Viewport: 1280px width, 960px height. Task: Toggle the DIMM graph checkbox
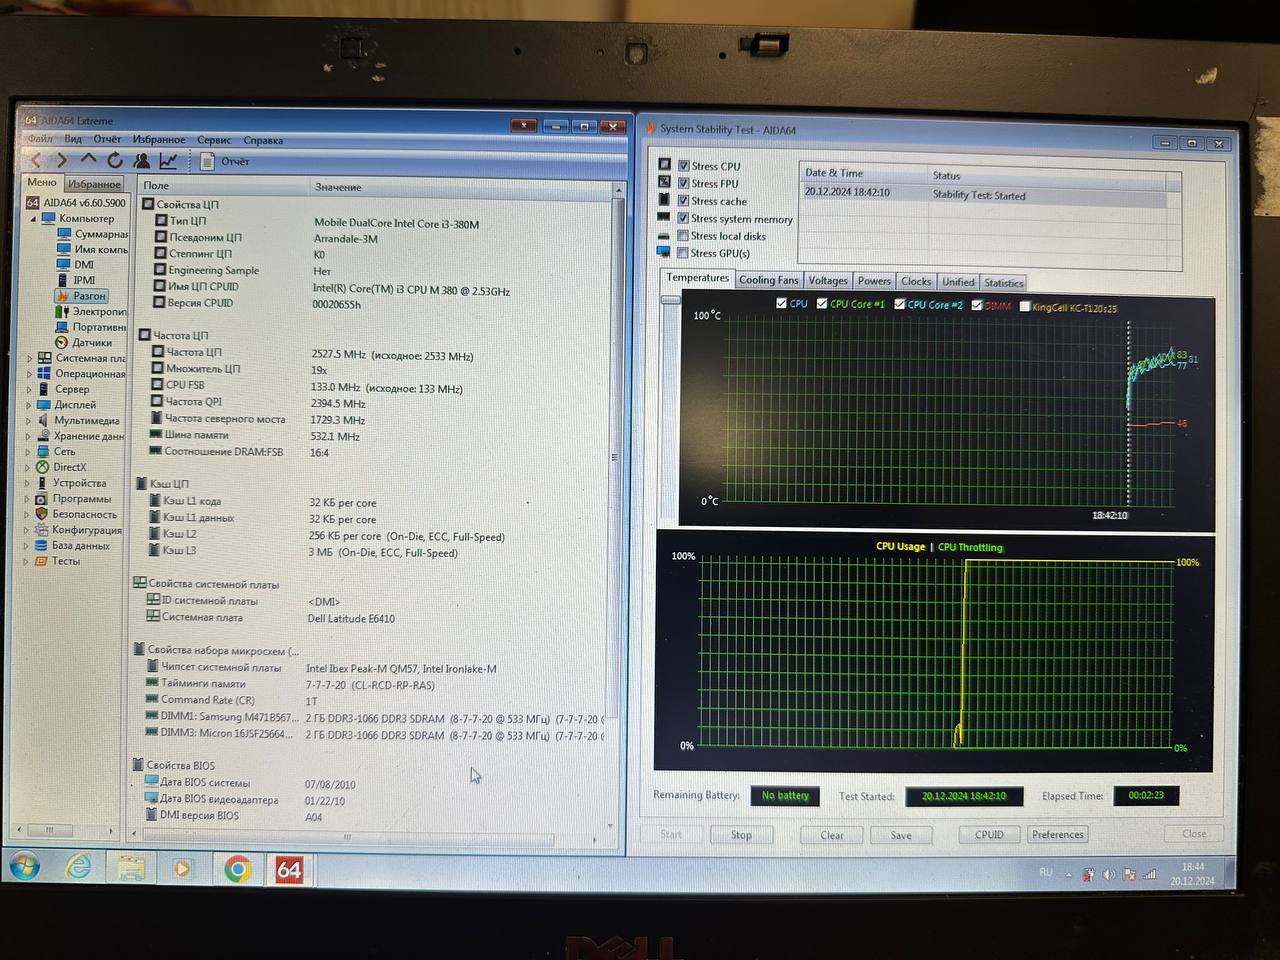[977, 305]
